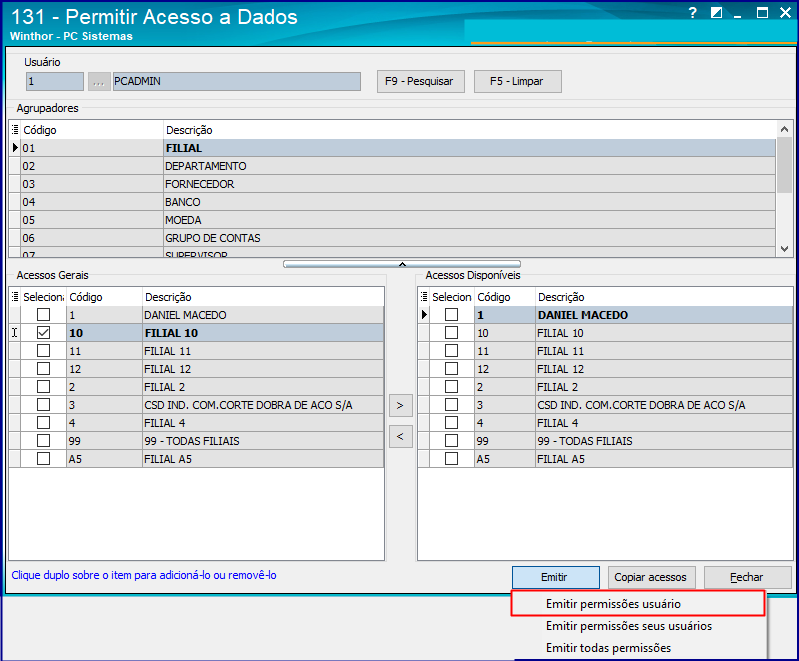799x661 pixels.
Task: Collapse the Agrupadores panel splitter arrow
Action: tap(402, 264)
